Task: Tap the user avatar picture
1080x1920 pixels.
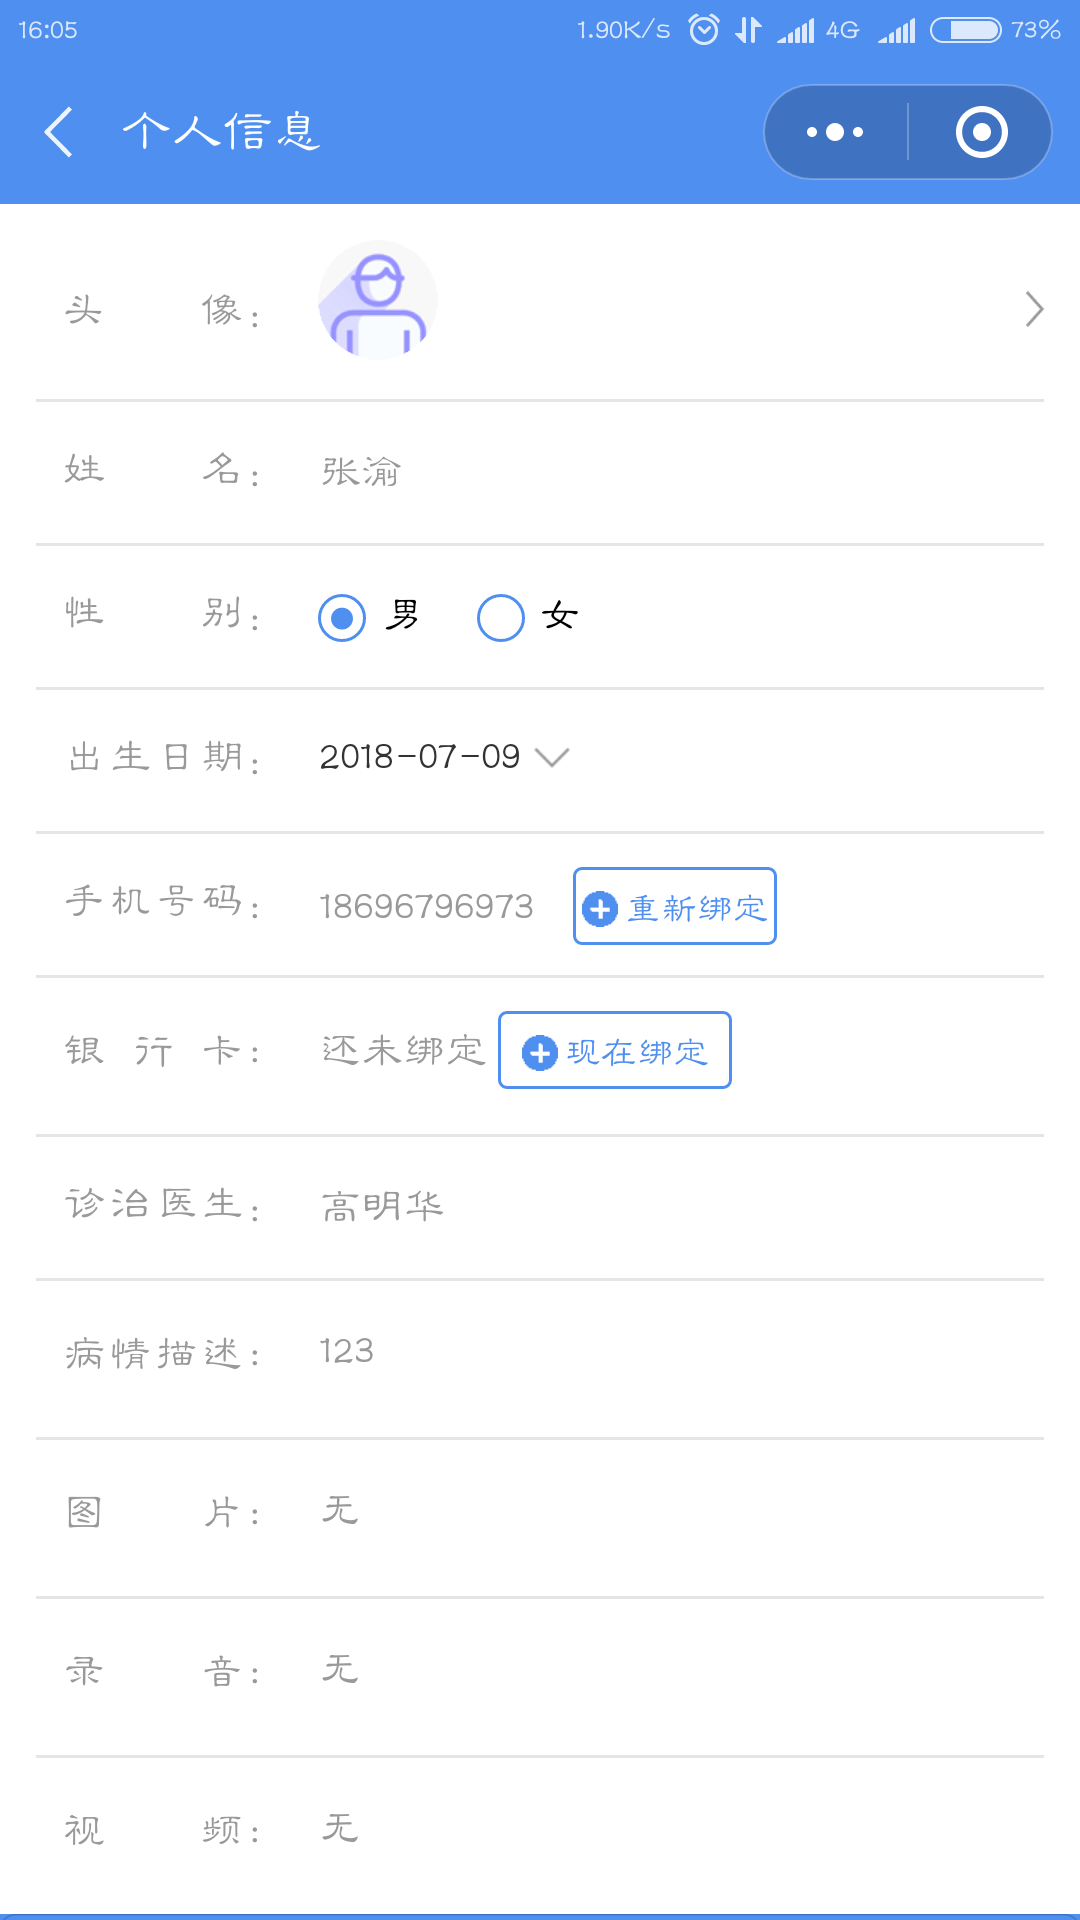Action: [x=378, y=300]
